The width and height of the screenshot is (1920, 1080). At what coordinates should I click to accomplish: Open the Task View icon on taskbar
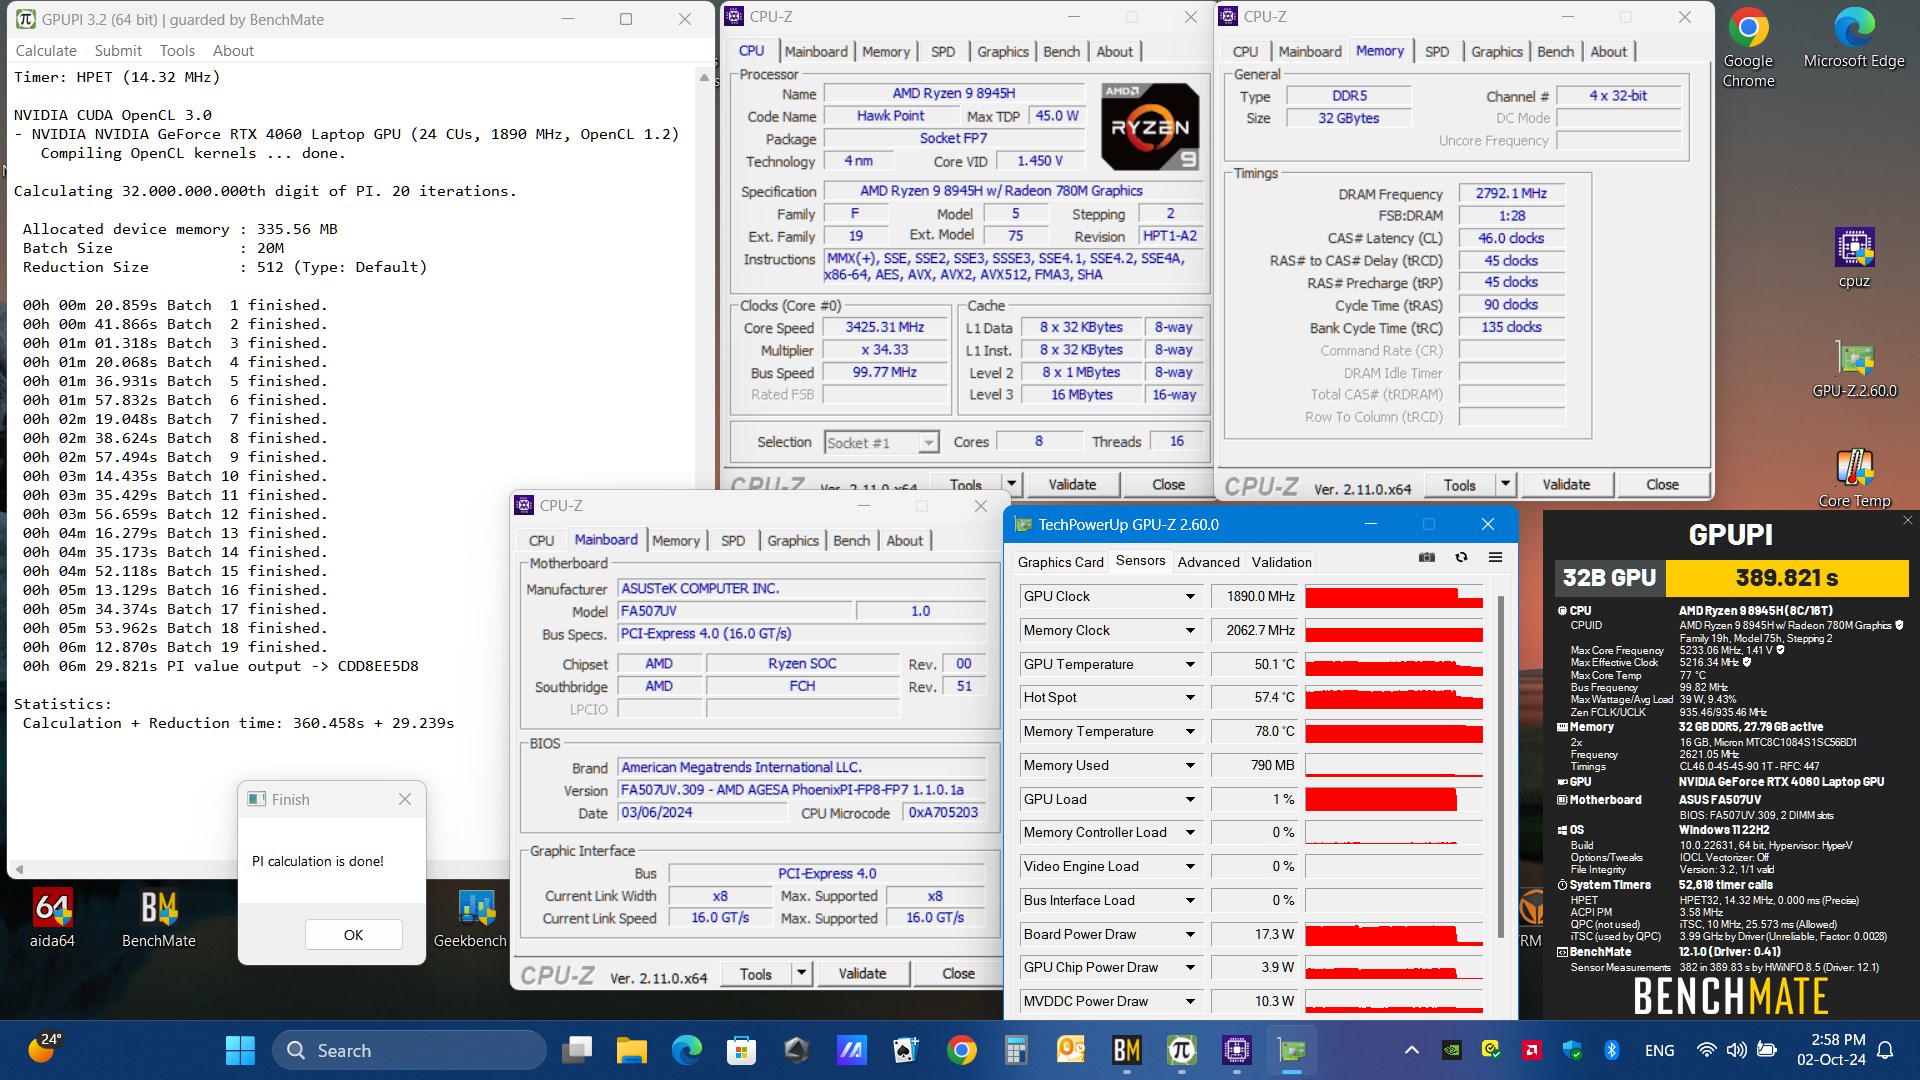tap(577, 1050)
